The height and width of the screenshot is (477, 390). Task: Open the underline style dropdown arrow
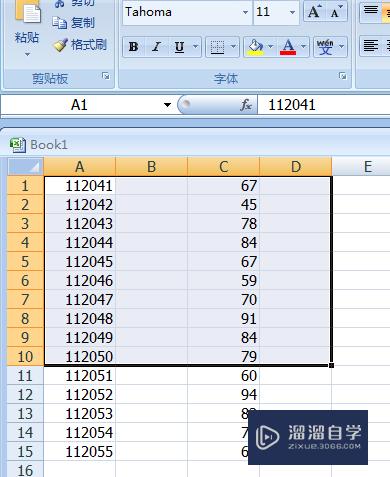[x=196, y=47]
